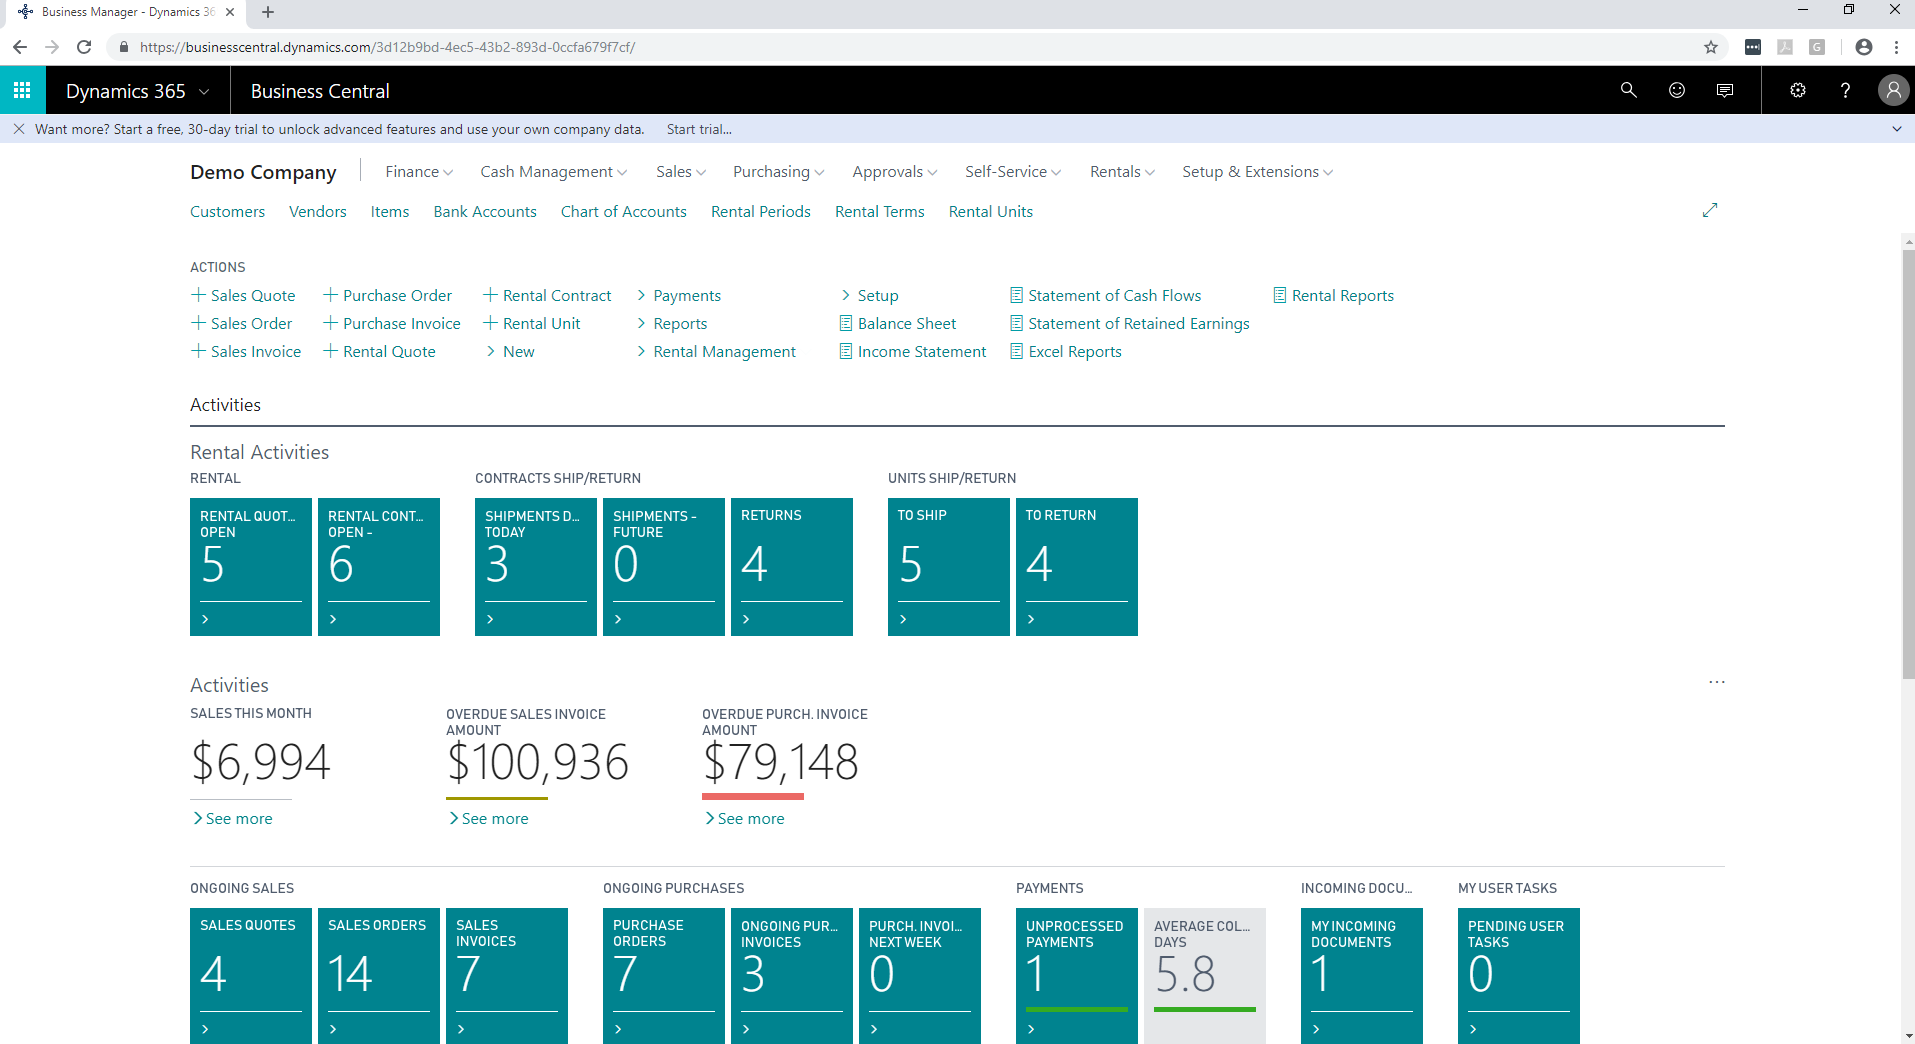
Task: Open the Dynamics 365 app launcher waffle icon
Action: pos(22,90)
